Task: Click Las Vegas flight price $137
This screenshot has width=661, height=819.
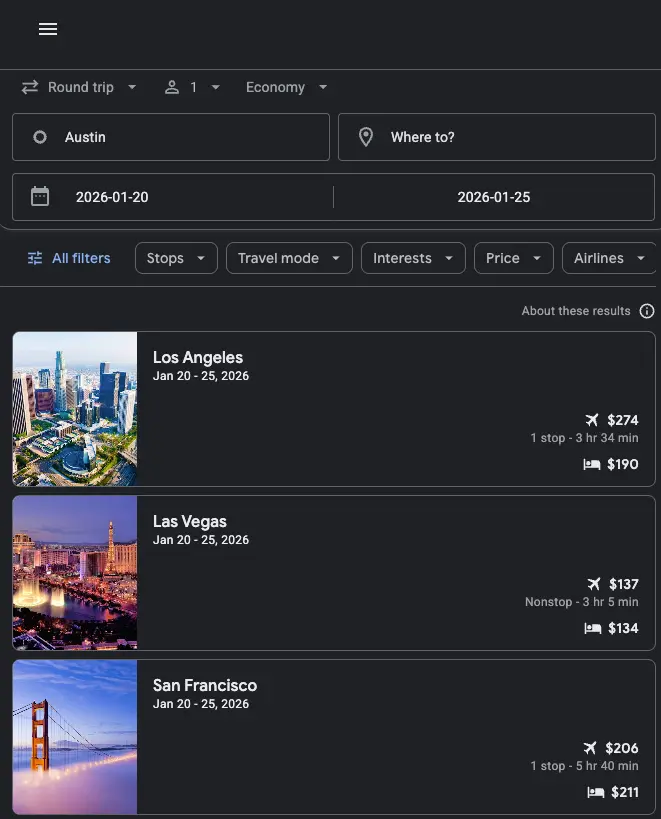Action: click(x=624, y=584)
